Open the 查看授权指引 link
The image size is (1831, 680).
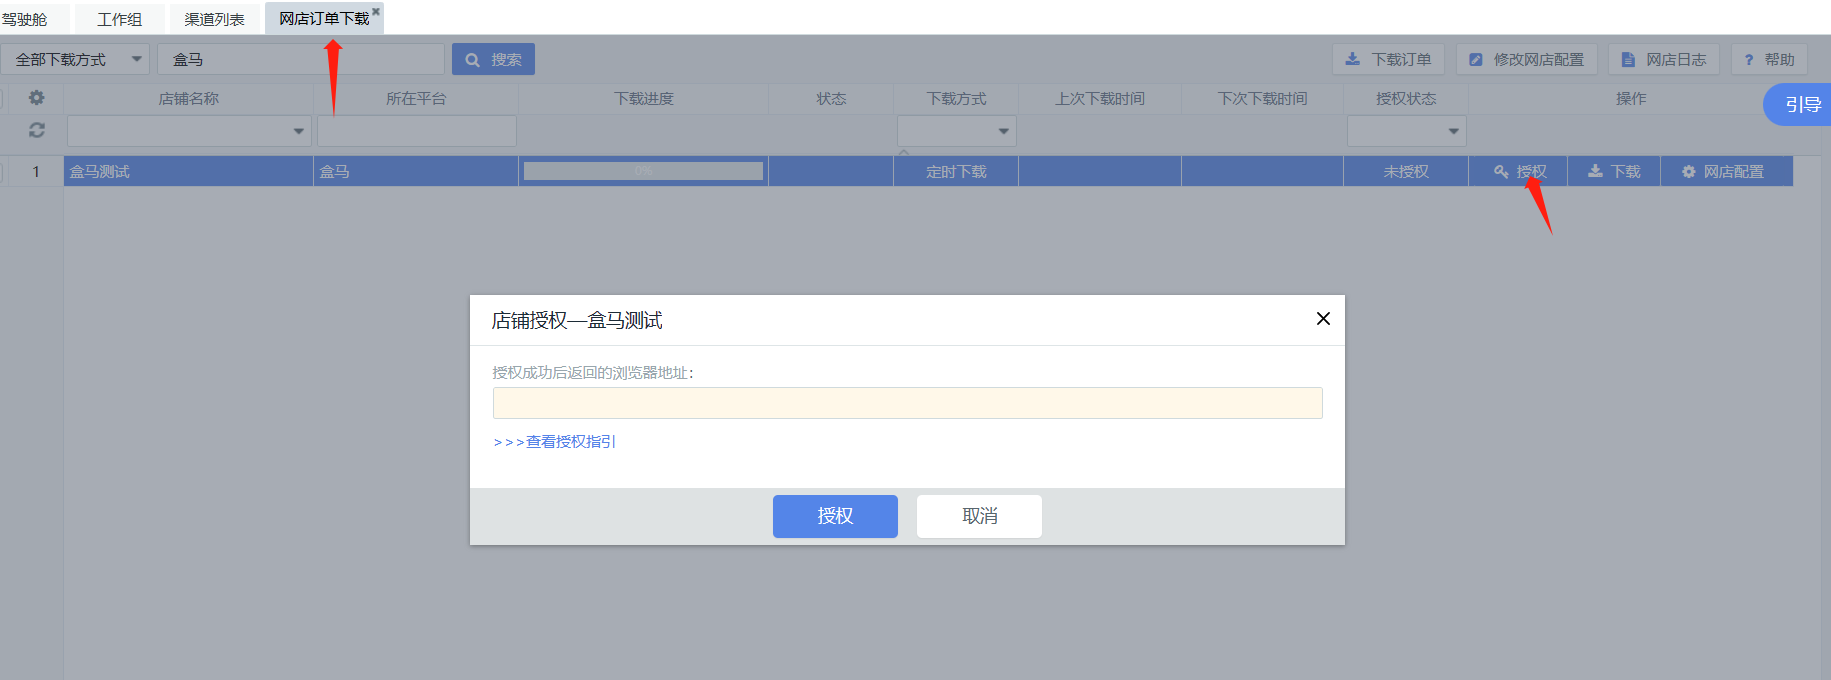(555, 442)
